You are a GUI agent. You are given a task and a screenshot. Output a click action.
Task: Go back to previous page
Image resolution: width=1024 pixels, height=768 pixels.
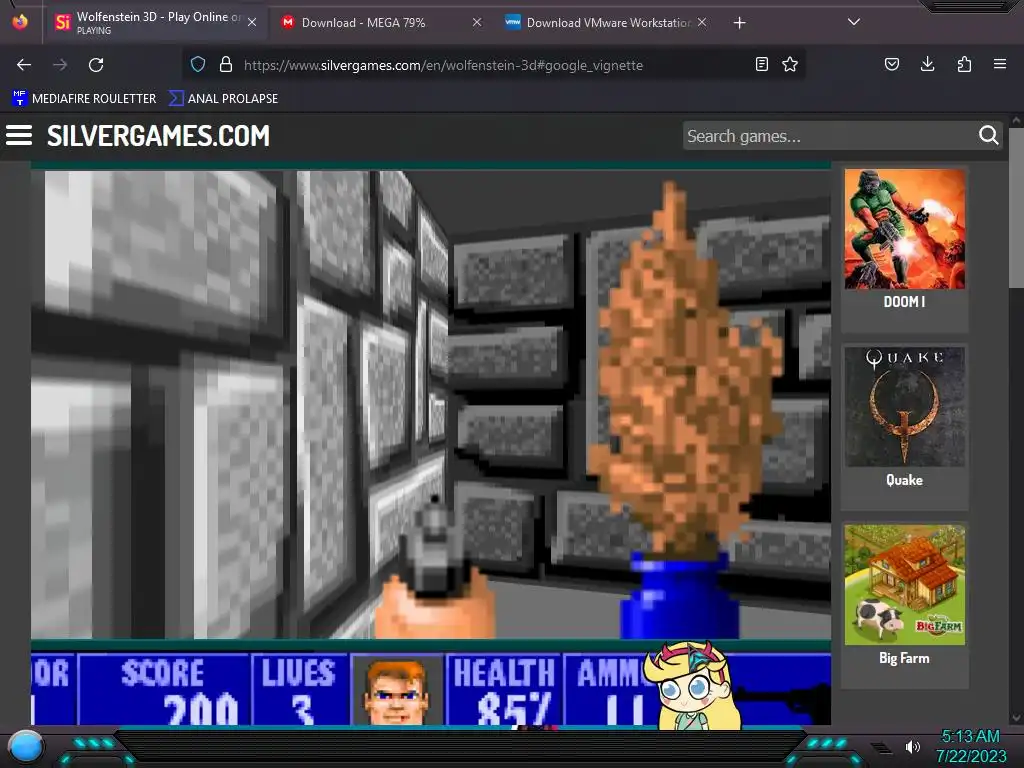24,65
